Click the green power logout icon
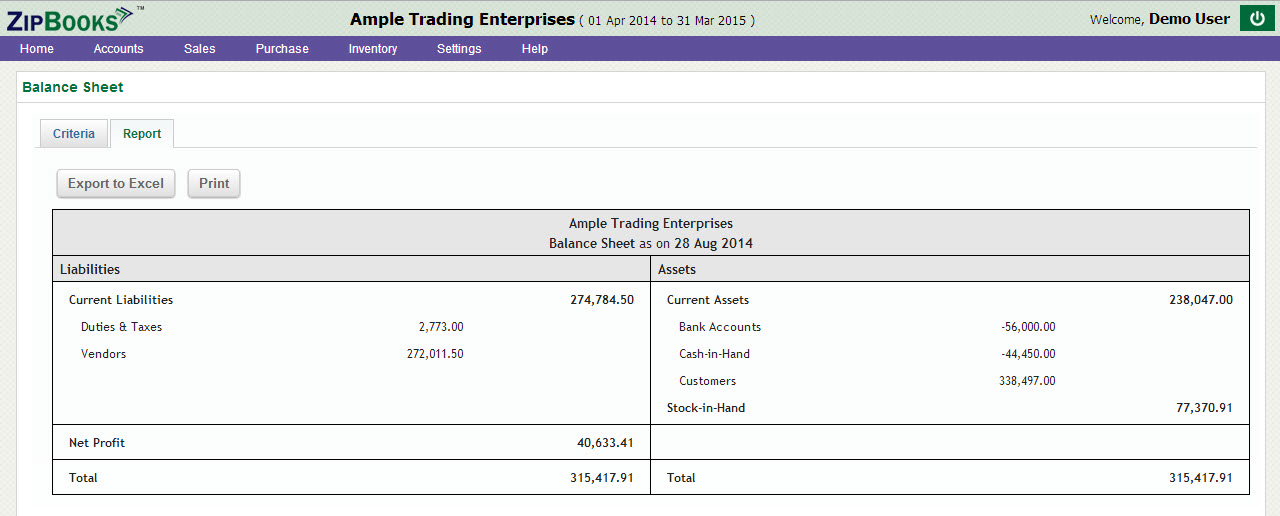 [x=1256, y=19]
